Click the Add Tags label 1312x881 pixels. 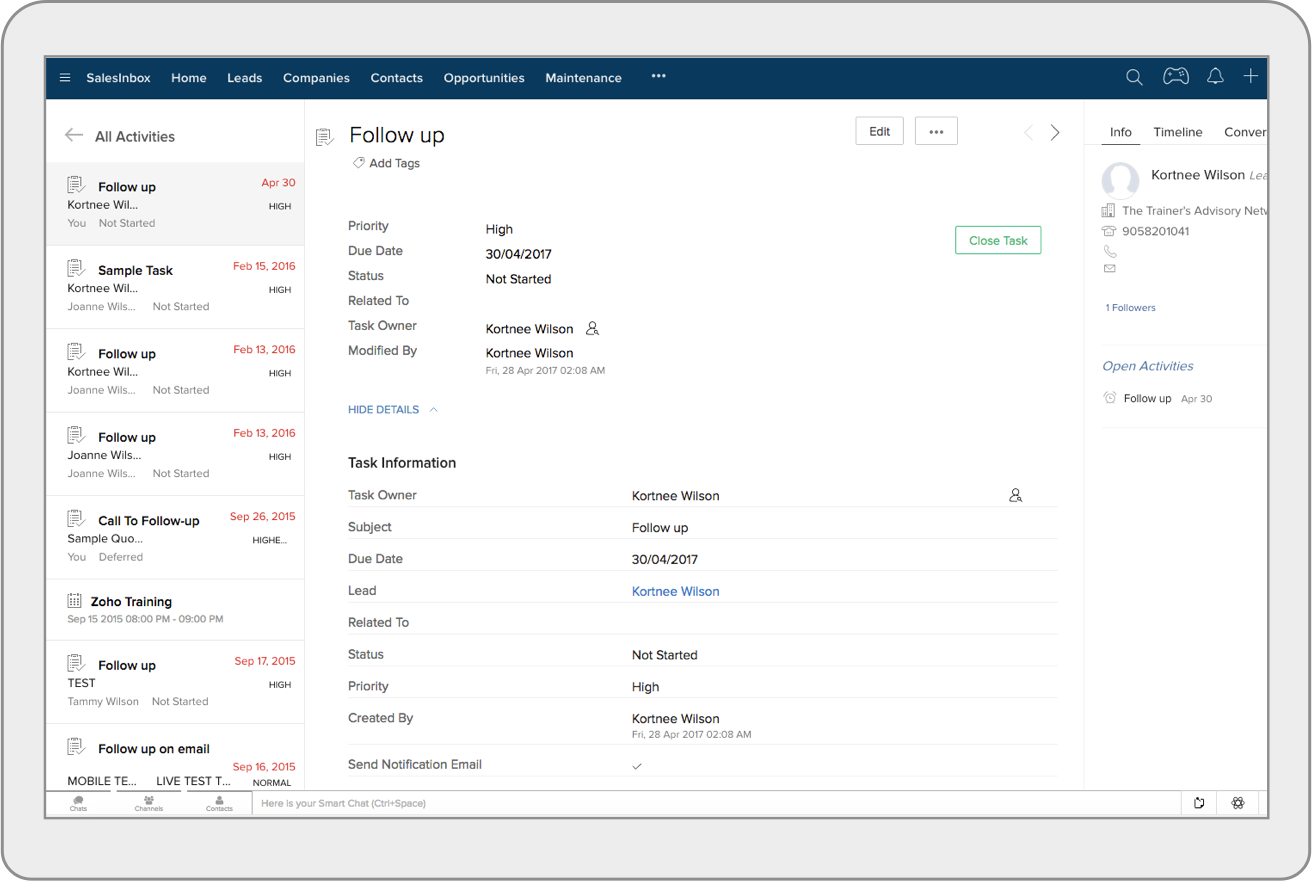pos(394,163)
